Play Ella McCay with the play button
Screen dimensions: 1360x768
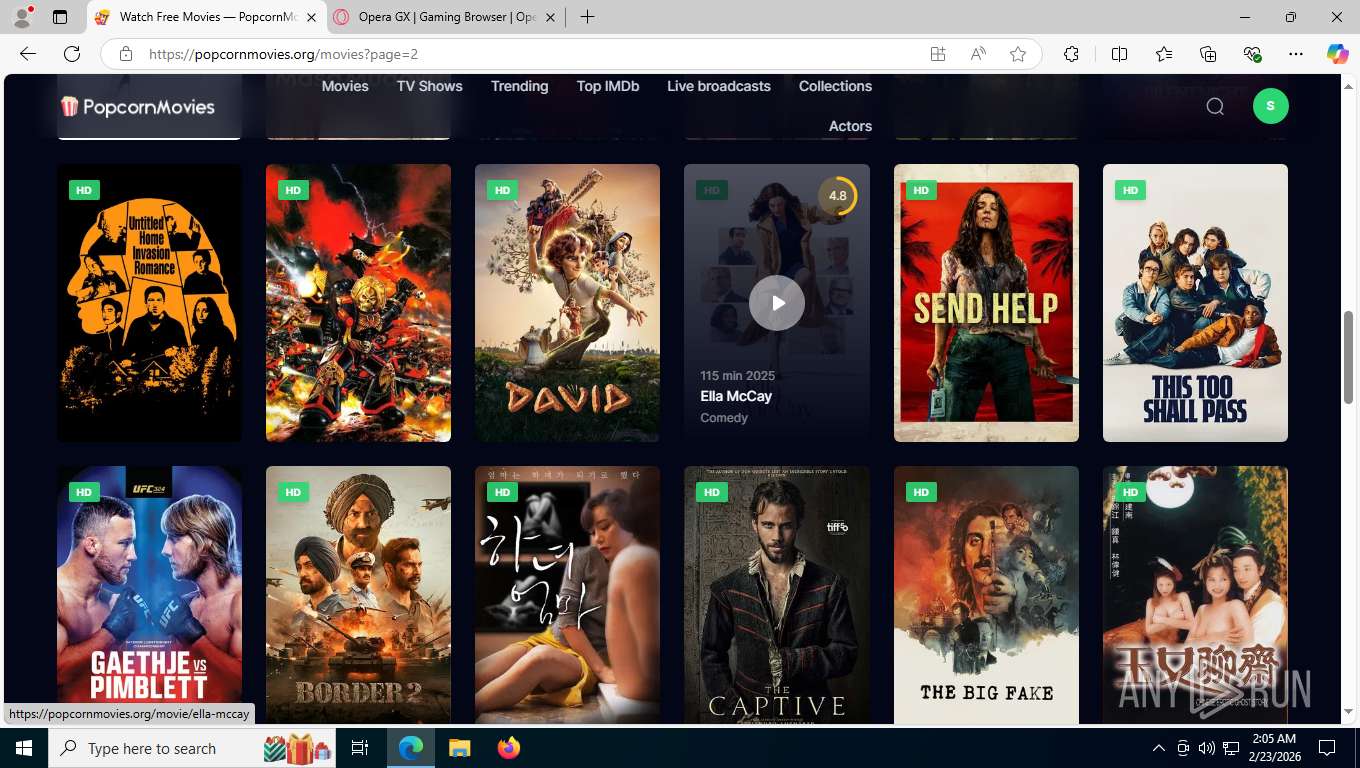[777, 303]
